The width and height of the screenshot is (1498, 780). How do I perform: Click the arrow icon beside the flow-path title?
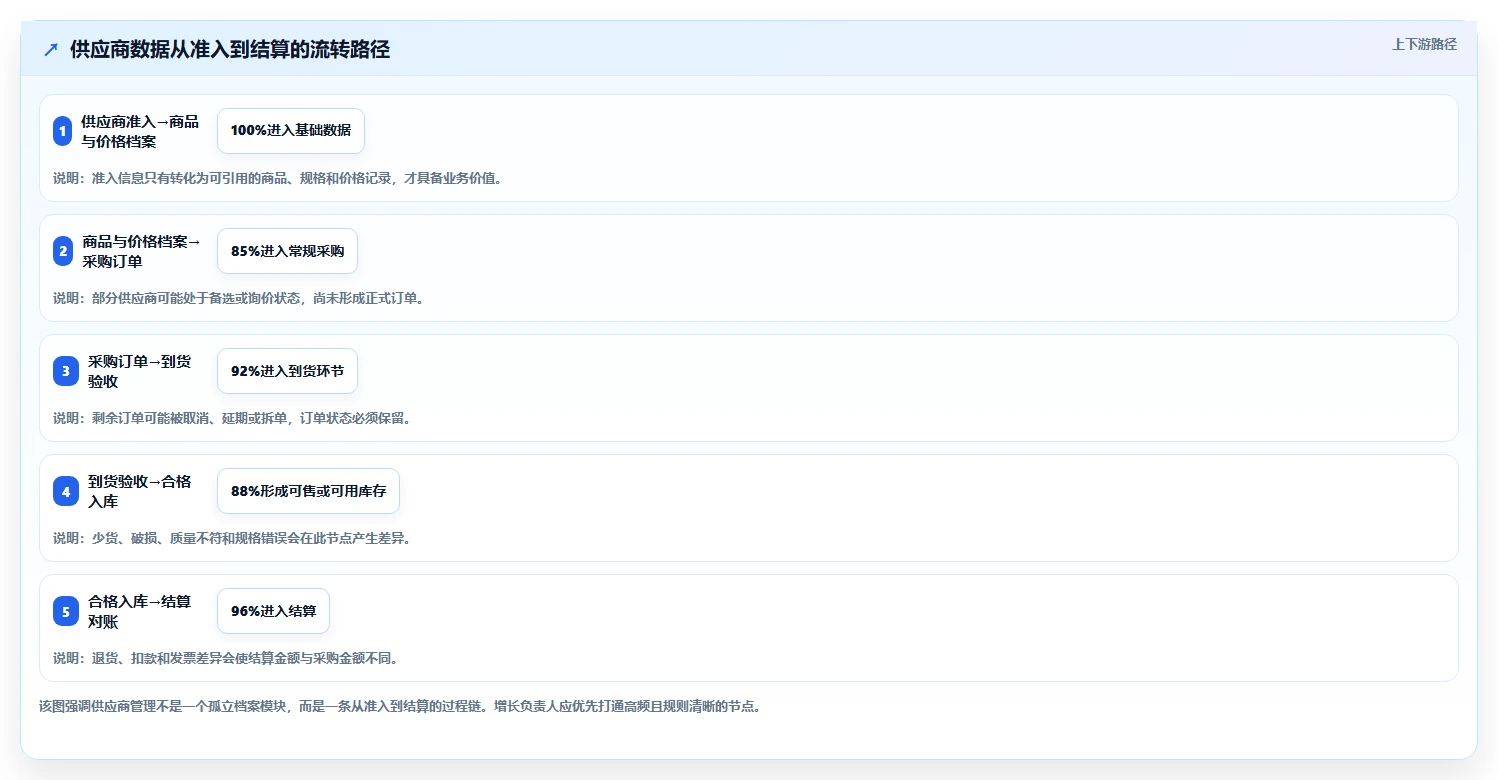(51, 49)
